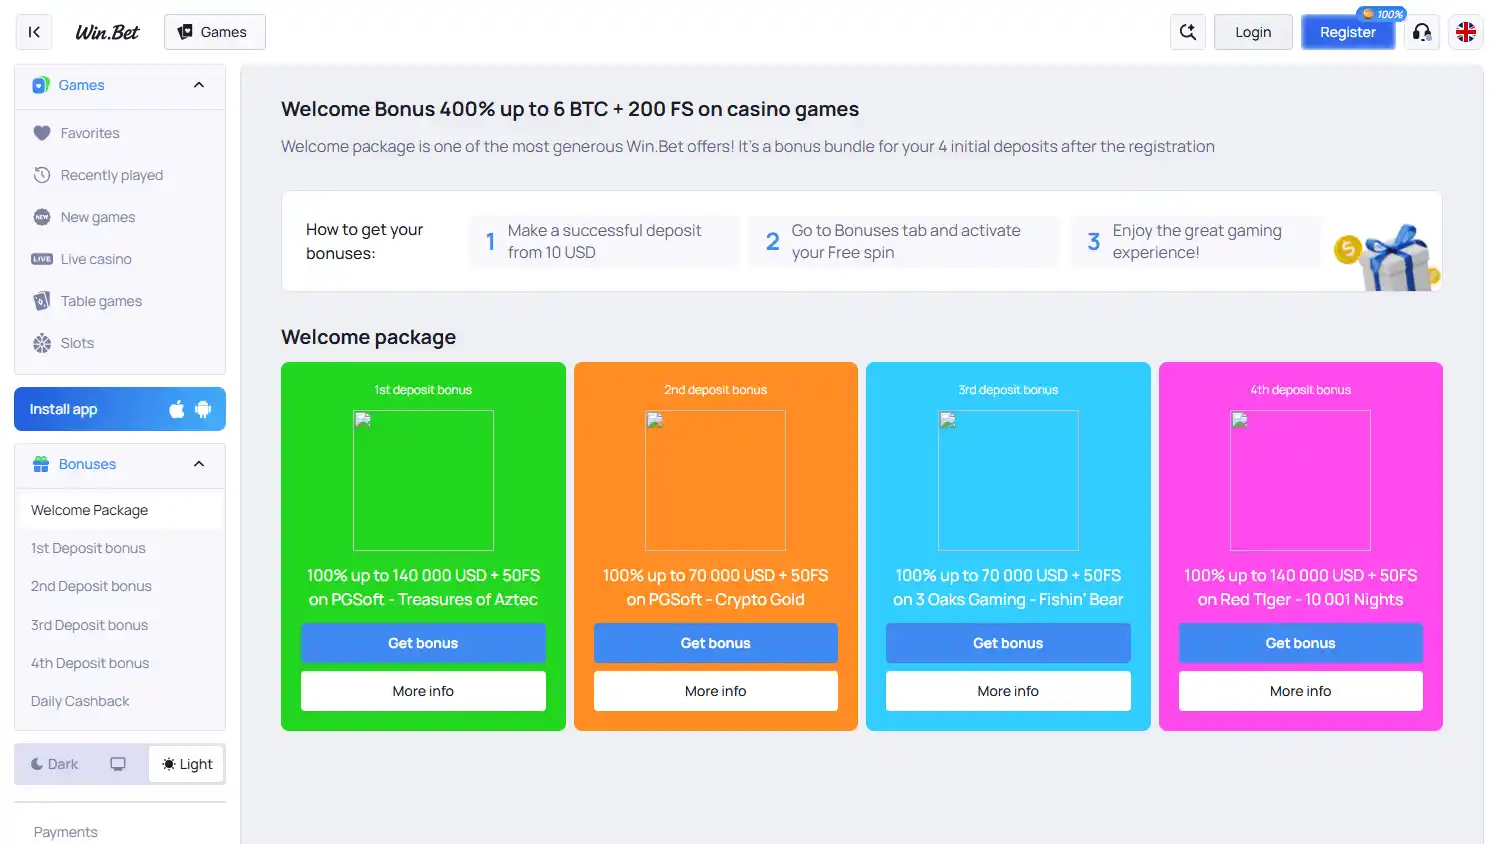Click the Slots chip icon
The height and width of the screenshot is (844, 1500).
(x=42, y=343)
